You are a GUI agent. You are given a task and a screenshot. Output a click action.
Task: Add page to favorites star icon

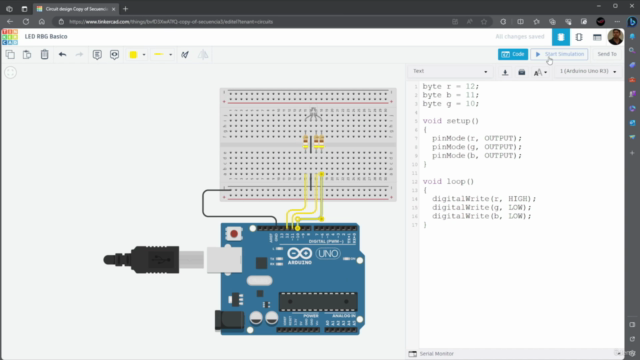pyautogui.click(x=484, y=22)
